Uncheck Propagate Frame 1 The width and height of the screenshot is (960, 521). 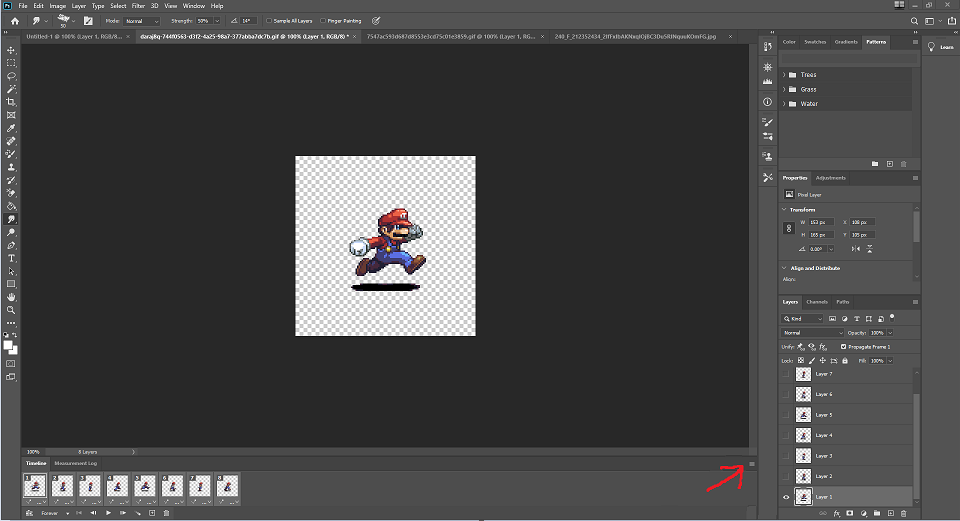click(x=844, y=347)
